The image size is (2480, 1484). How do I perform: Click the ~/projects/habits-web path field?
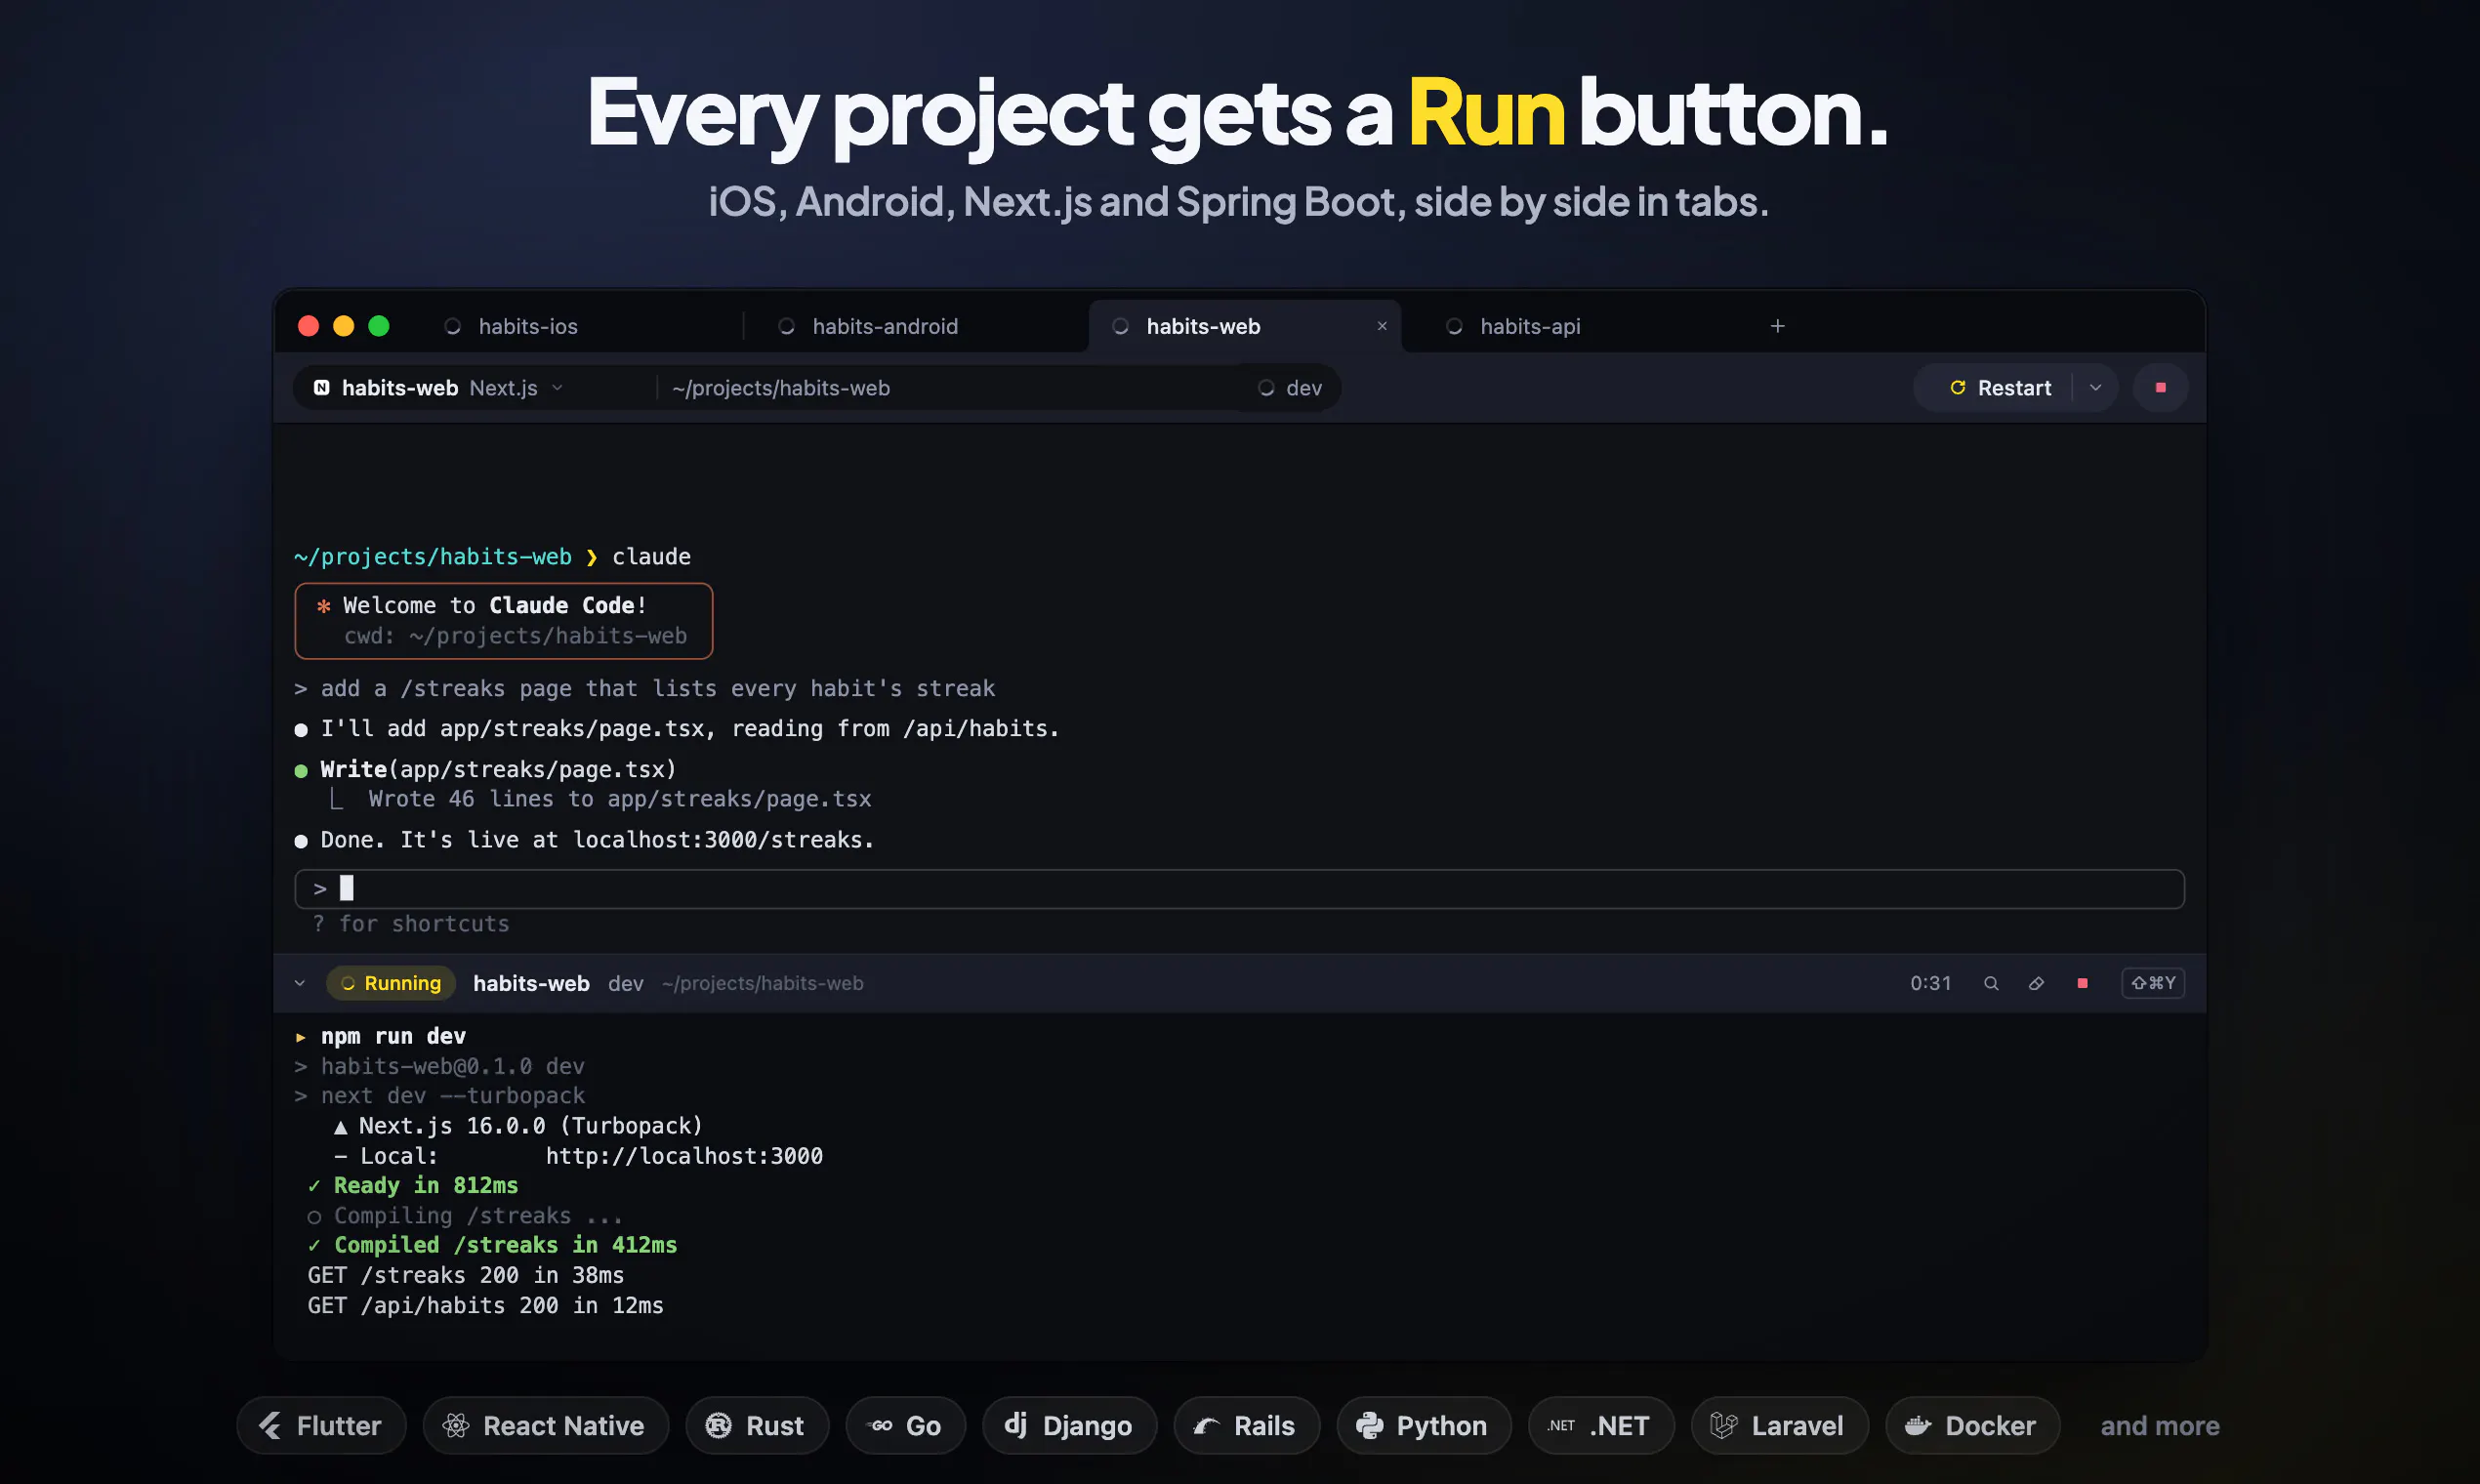tap(781, 388)
